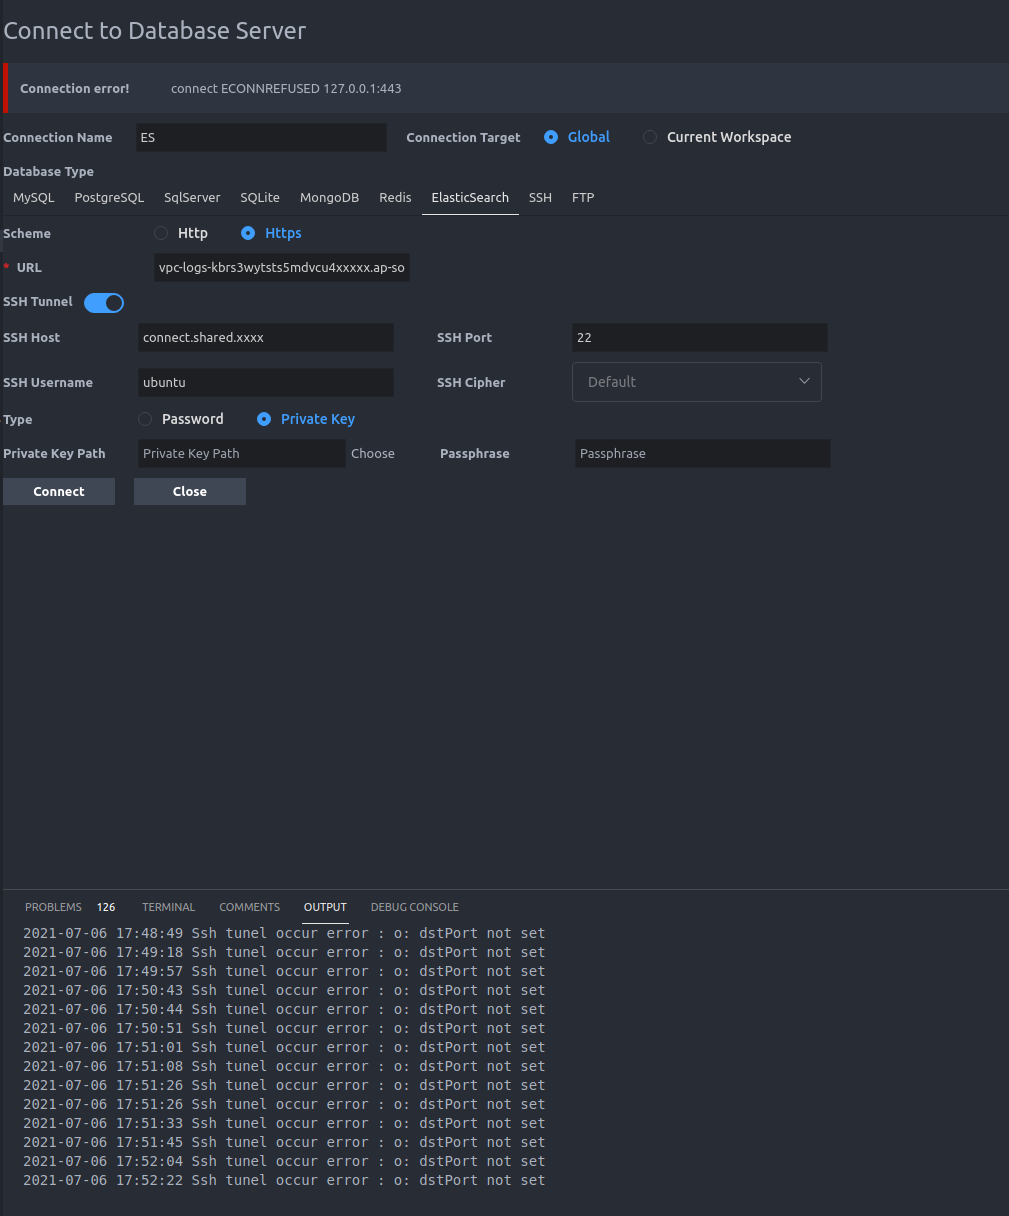The image size is (1009, 1216).
Task: Switch to the SQLite database type
Action: (x=259, y=197)
